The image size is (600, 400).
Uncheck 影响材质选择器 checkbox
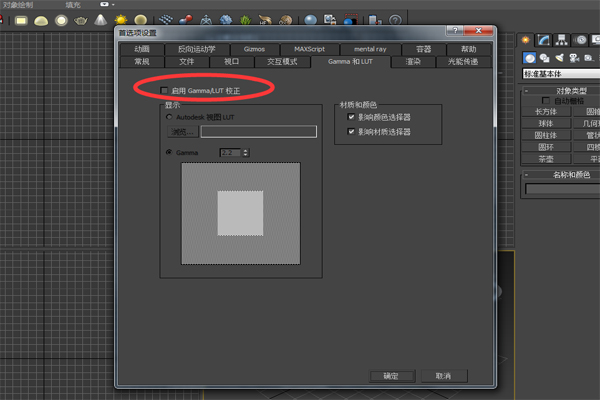(x=351, y=131)
